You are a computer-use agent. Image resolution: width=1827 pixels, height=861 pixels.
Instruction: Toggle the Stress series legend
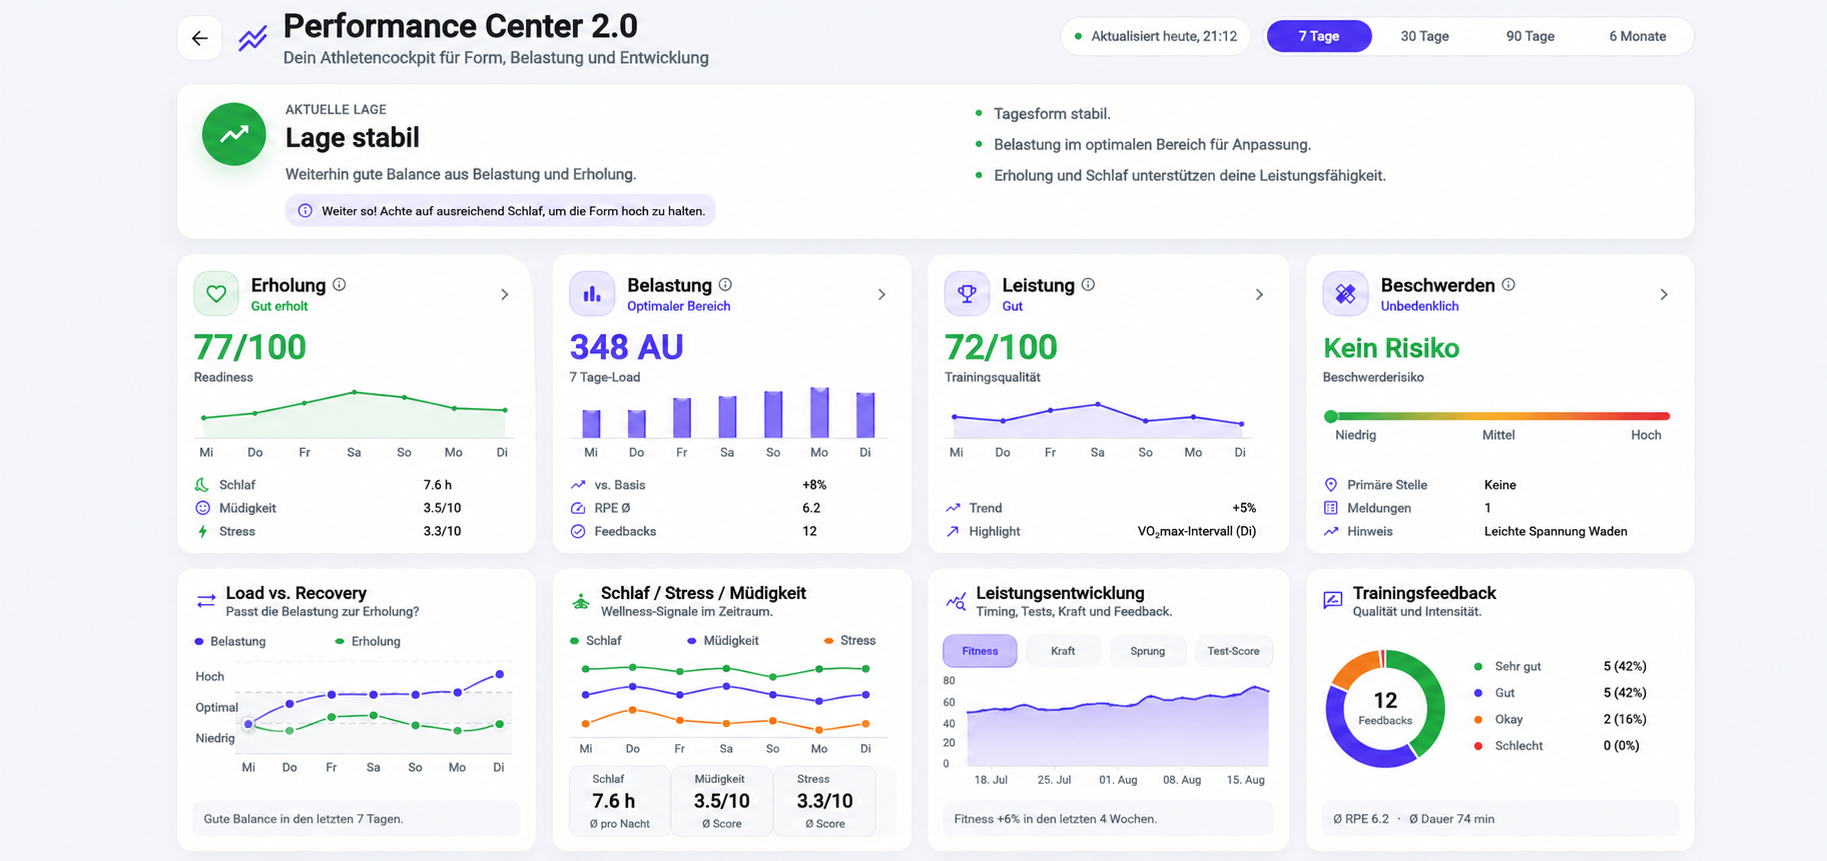pos(850,641)
